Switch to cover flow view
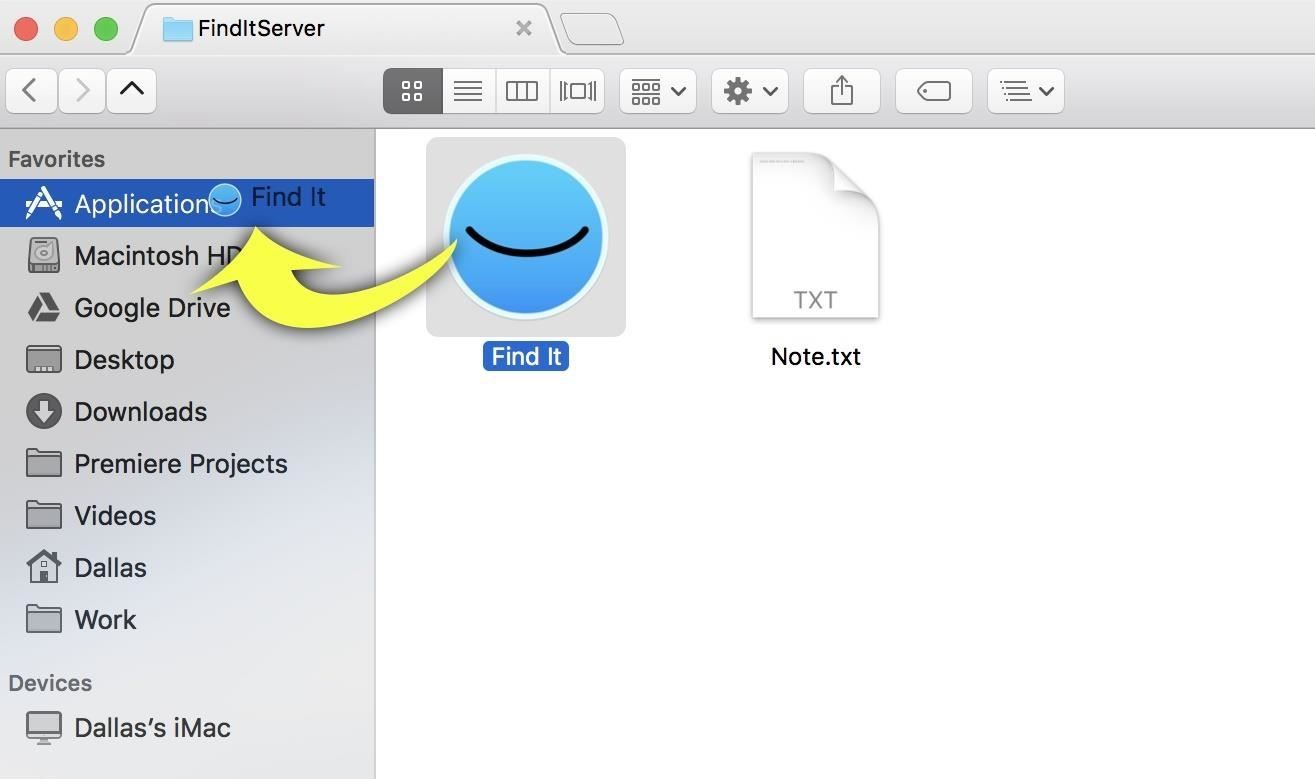This screenshot has width=1315, height=779. (x=576, y=90)
